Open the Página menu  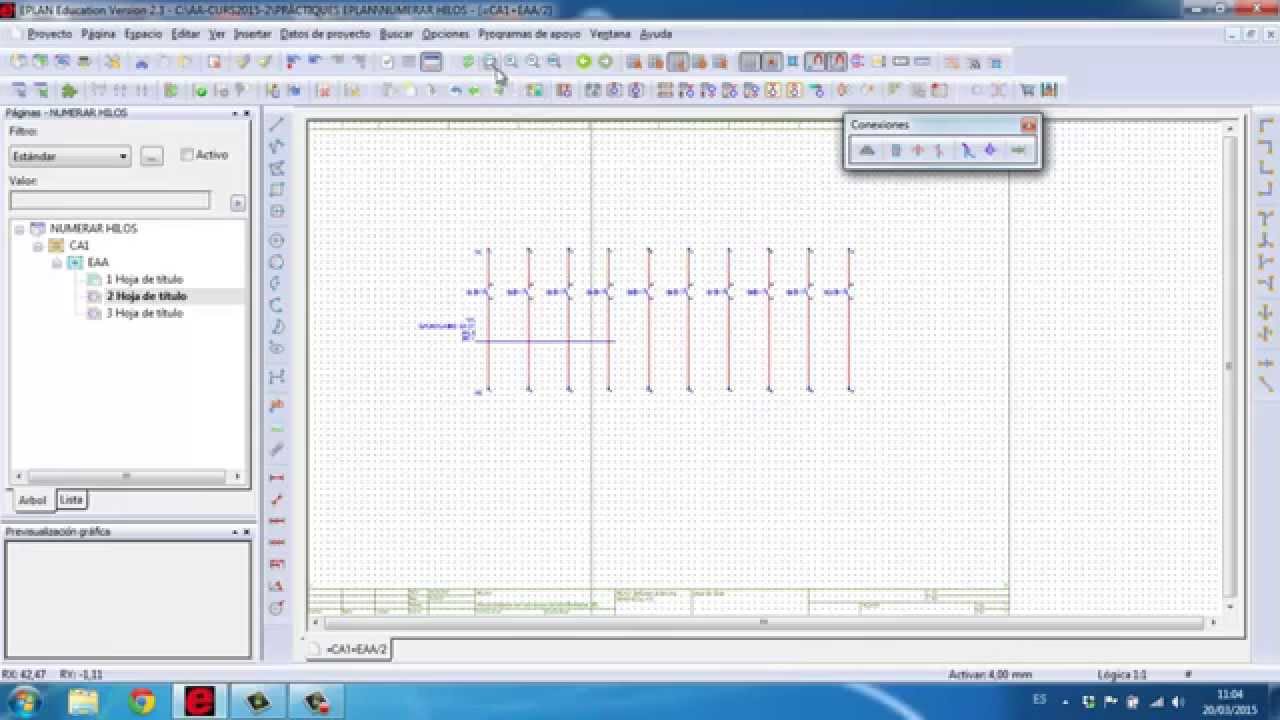(98, 34)
